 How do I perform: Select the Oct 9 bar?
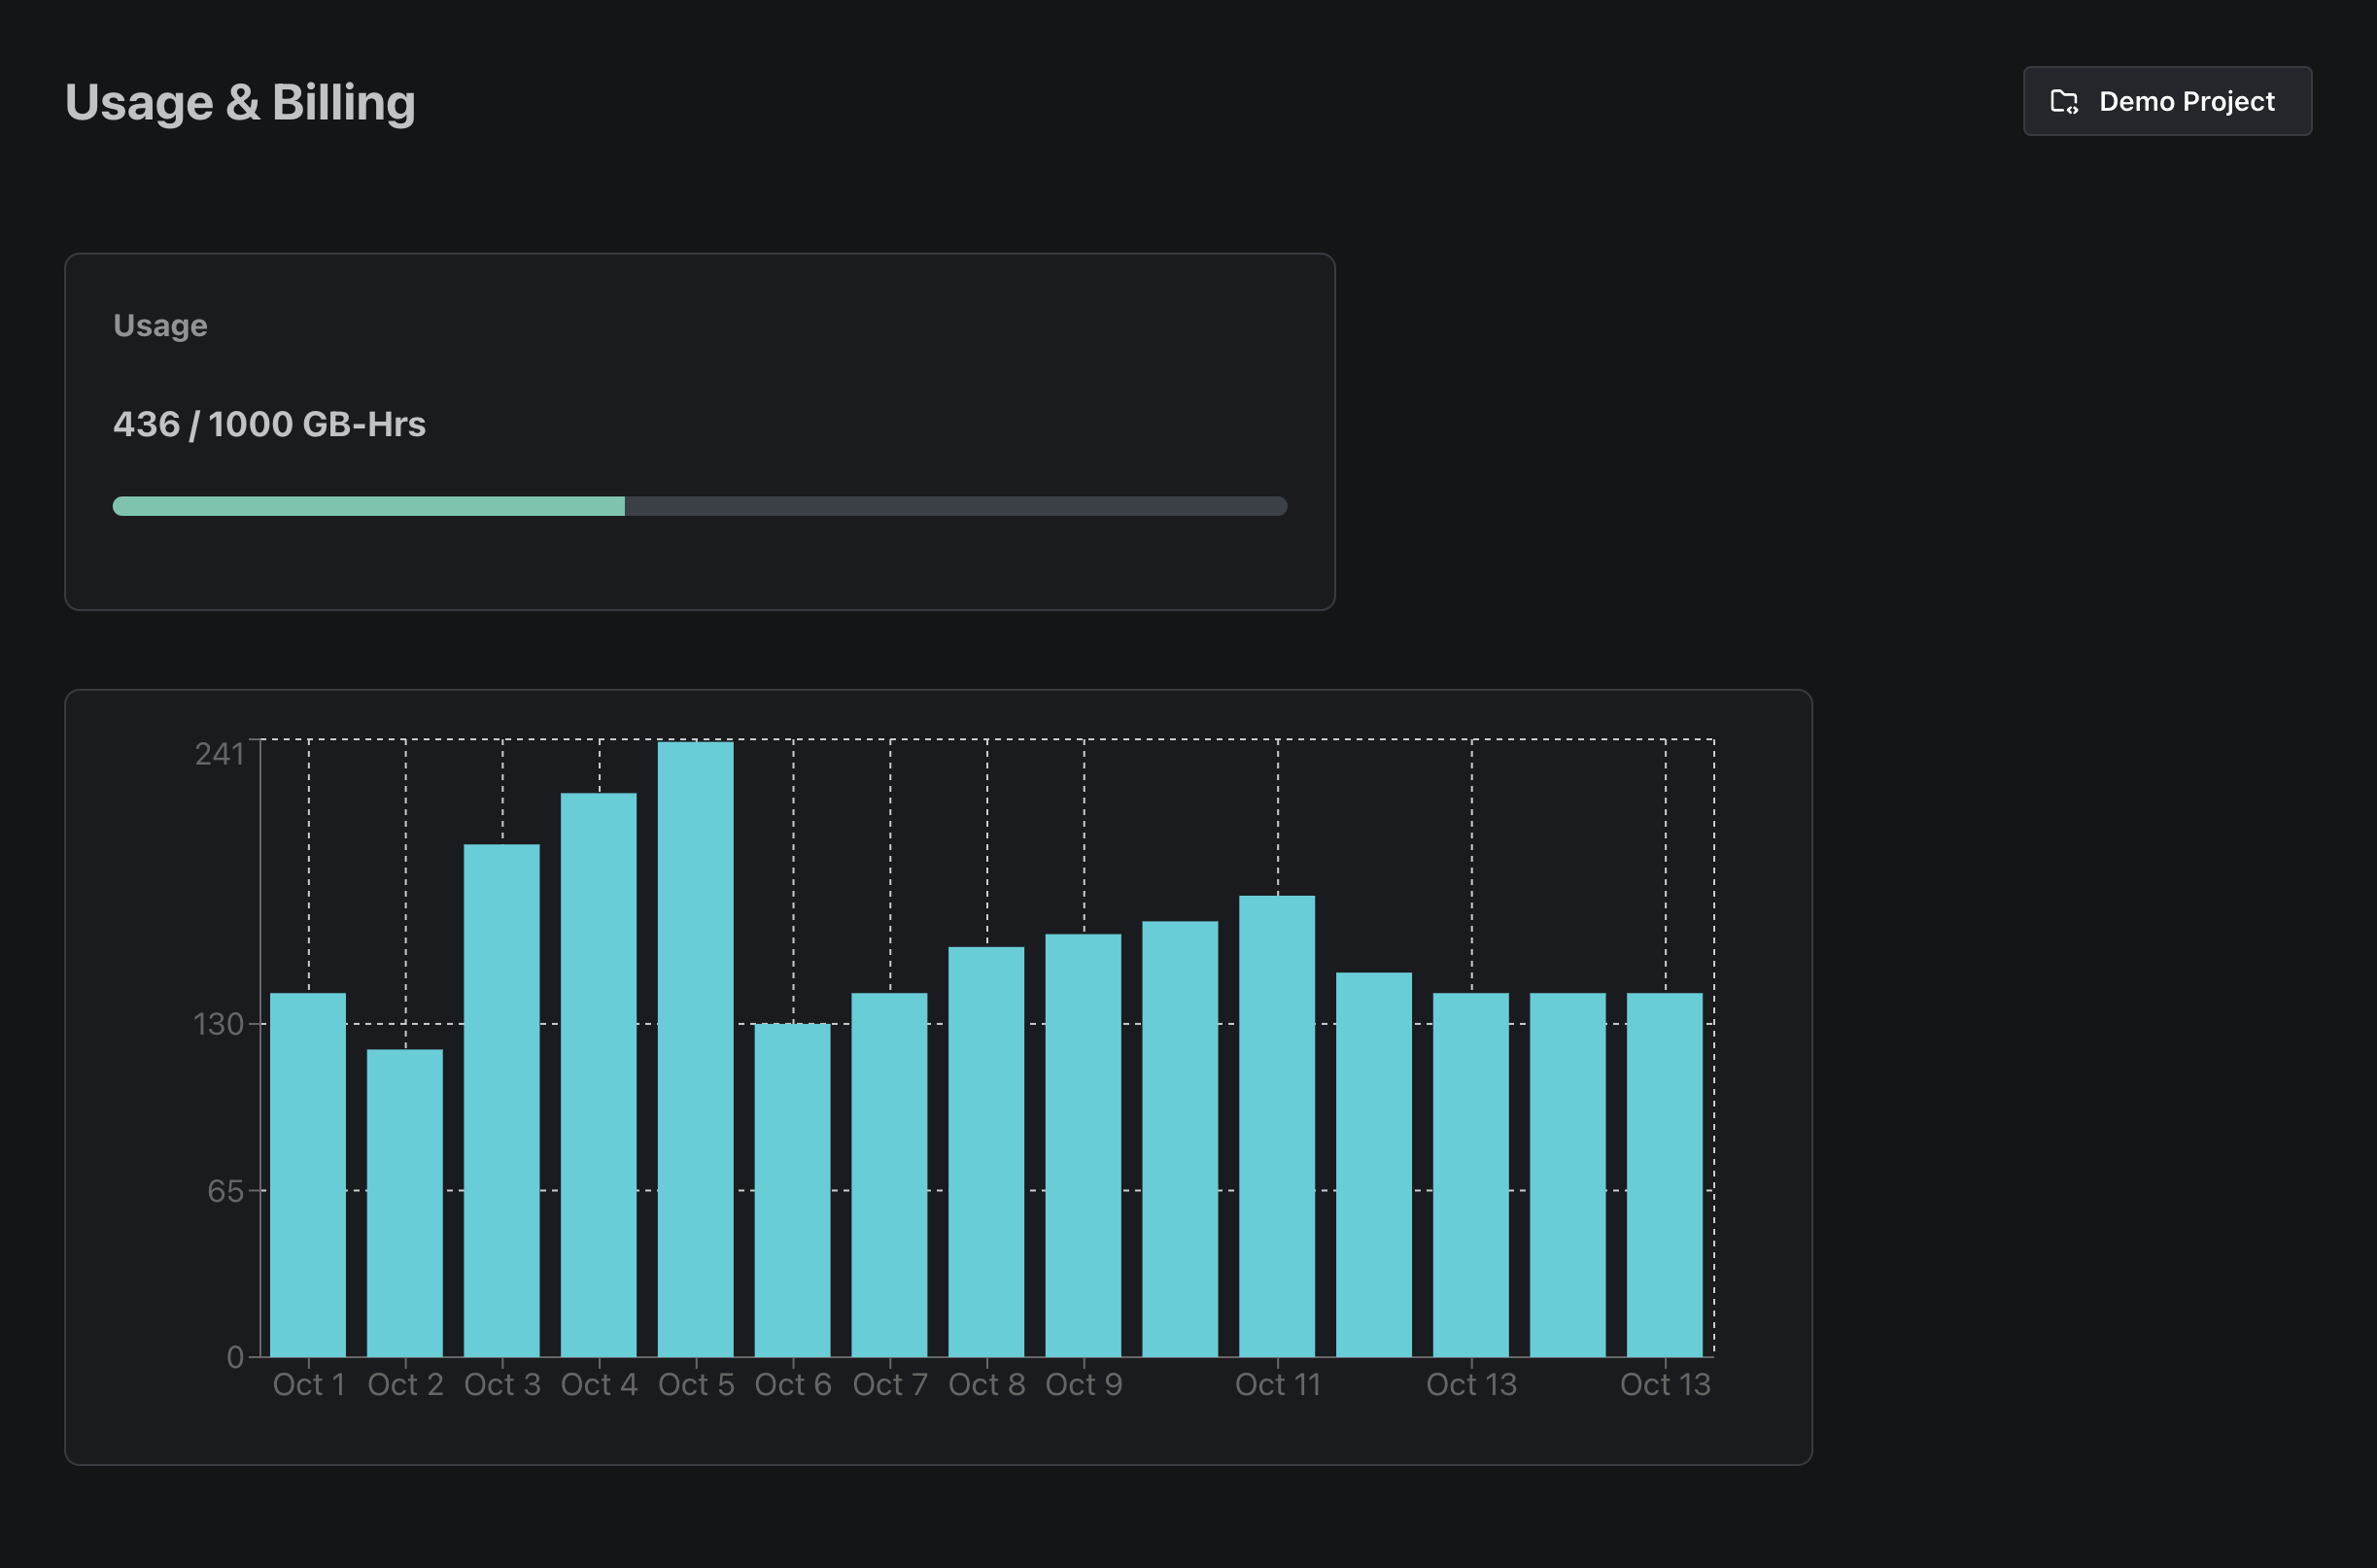tap(1084, 1145)
